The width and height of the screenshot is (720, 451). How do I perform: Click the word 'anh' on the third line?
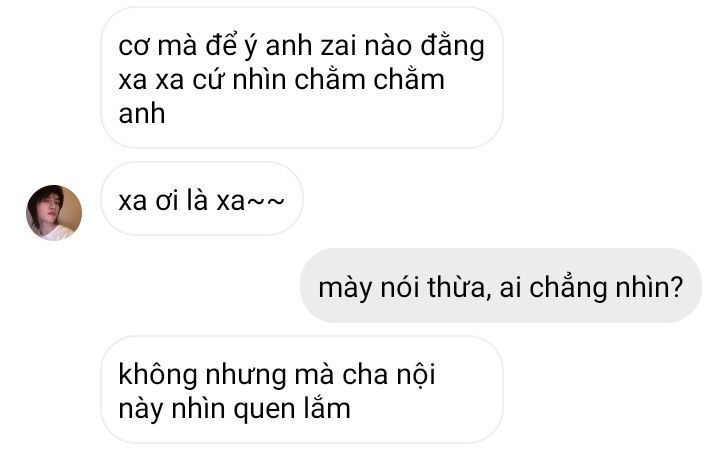coord(142,113)
